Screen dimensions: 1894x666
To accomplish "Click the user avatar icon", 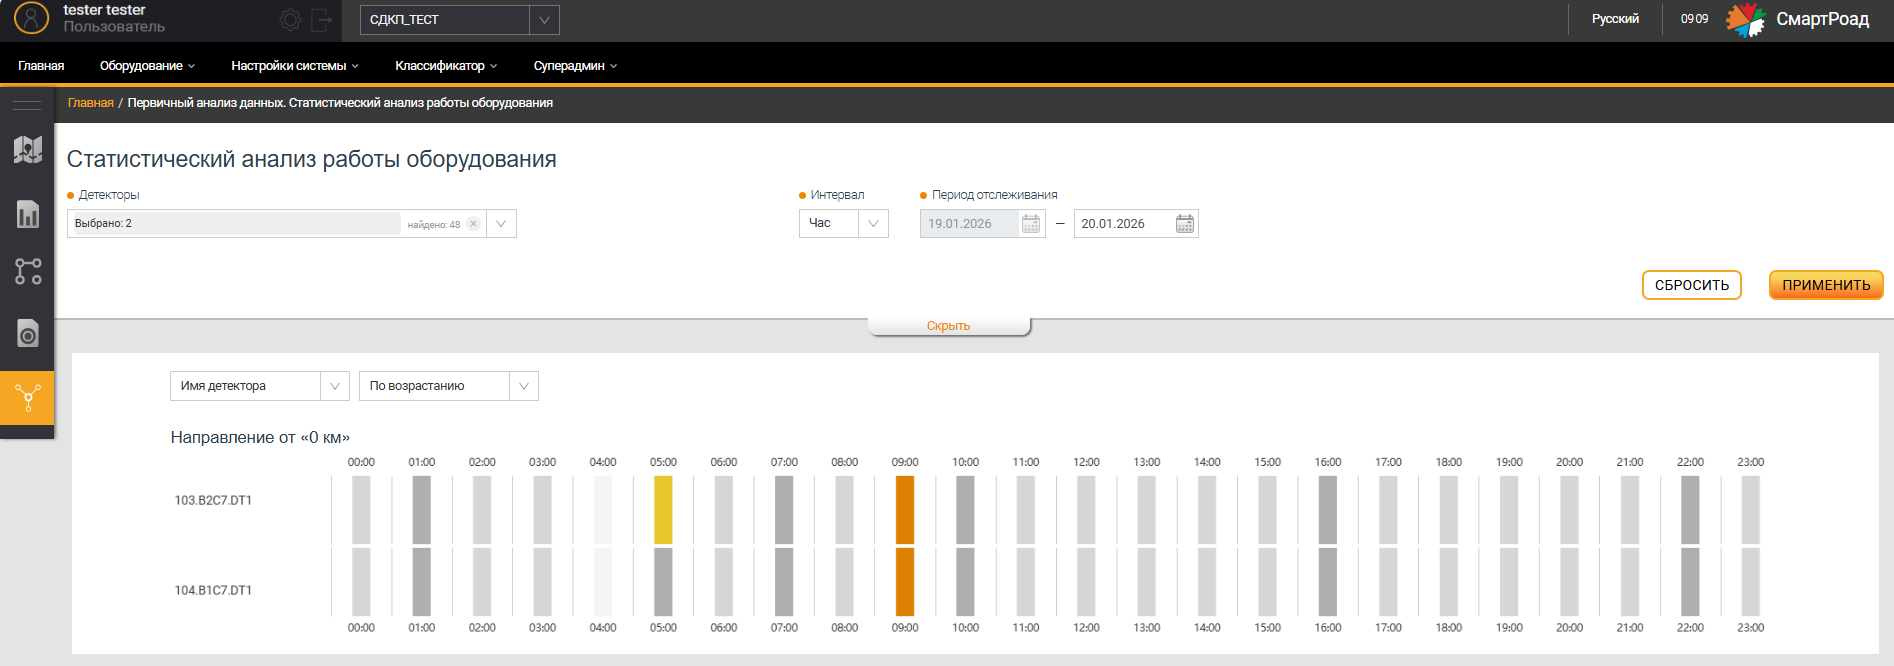I will 31,19.
